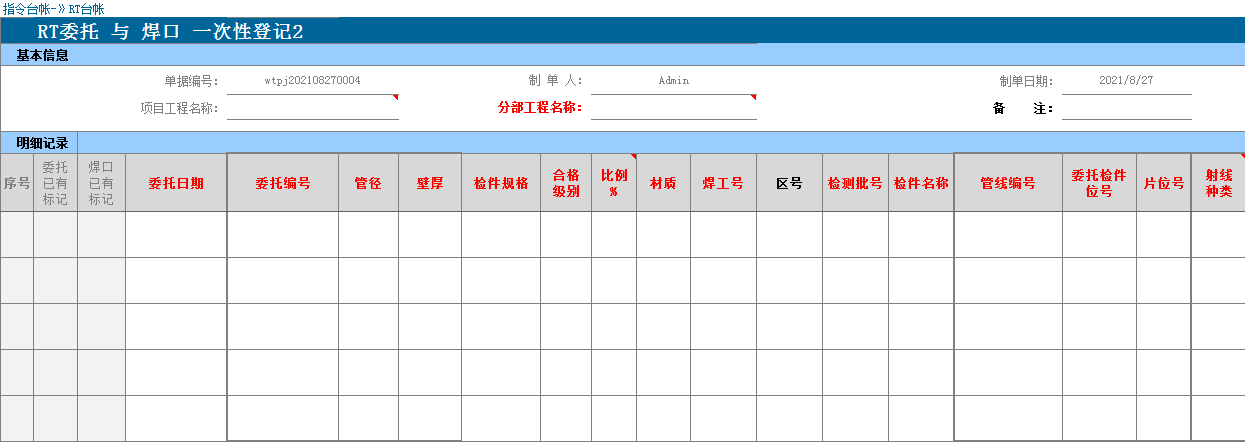1245x442 pixels.
Task: Click first row cell under 管径
Action: 368,234
